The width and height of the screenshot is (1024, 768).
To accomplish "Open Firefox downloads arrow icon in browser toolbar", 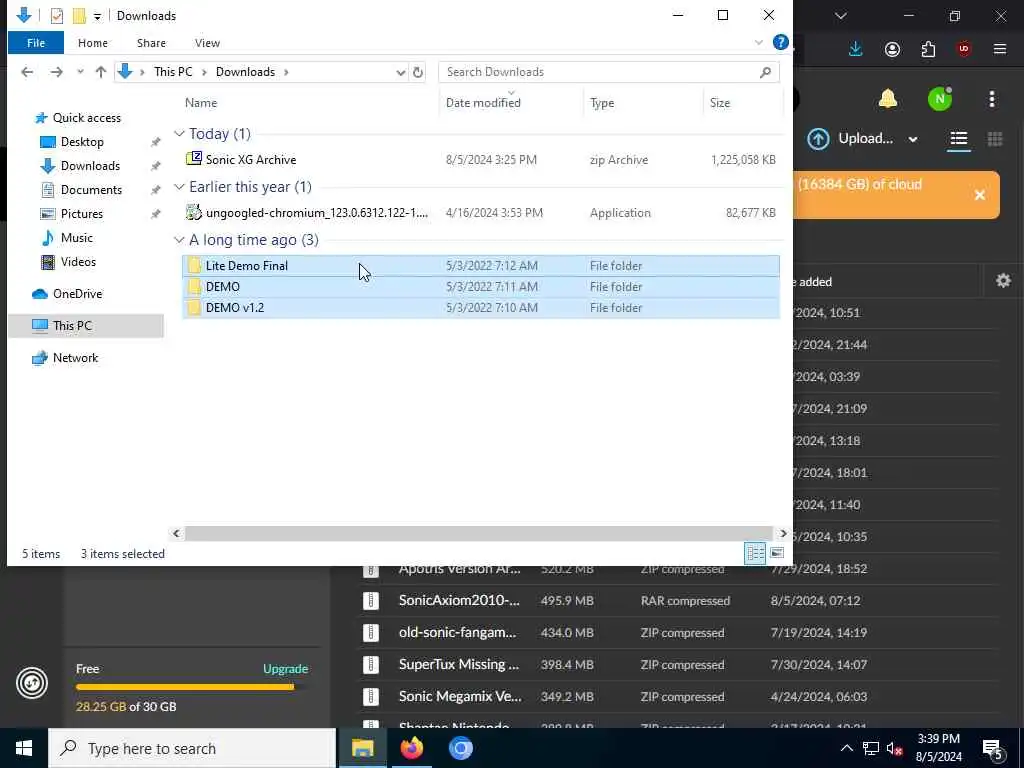I will (856, 49).
